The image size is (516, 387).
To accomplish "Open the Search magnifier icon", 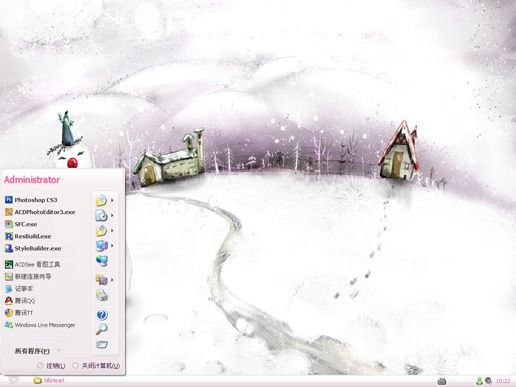I will click(101, 329).
